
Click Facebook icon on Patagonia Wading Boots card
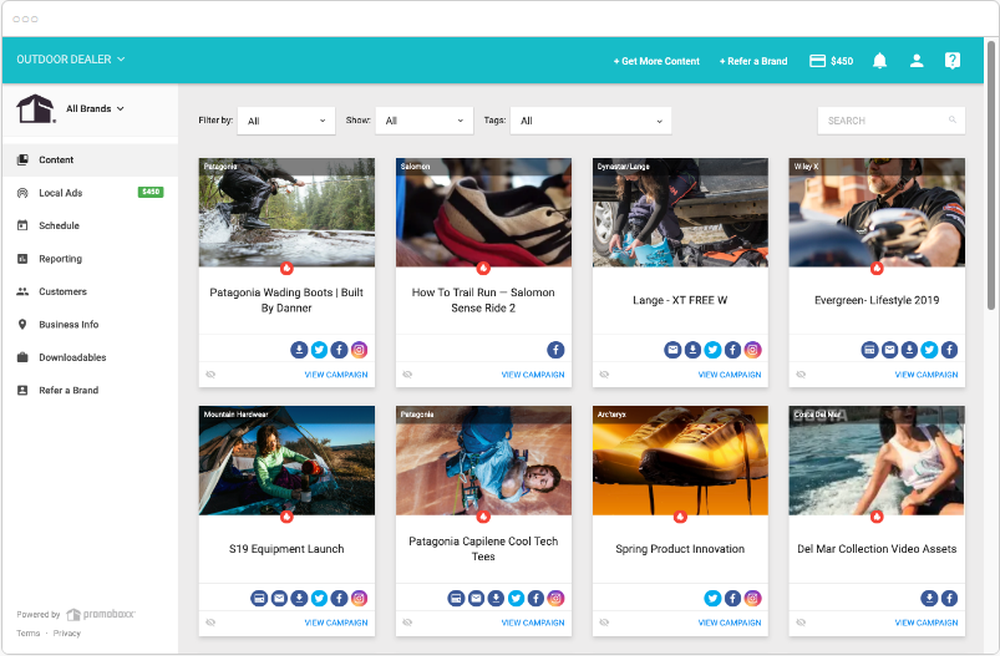click(x=339, y=349)
